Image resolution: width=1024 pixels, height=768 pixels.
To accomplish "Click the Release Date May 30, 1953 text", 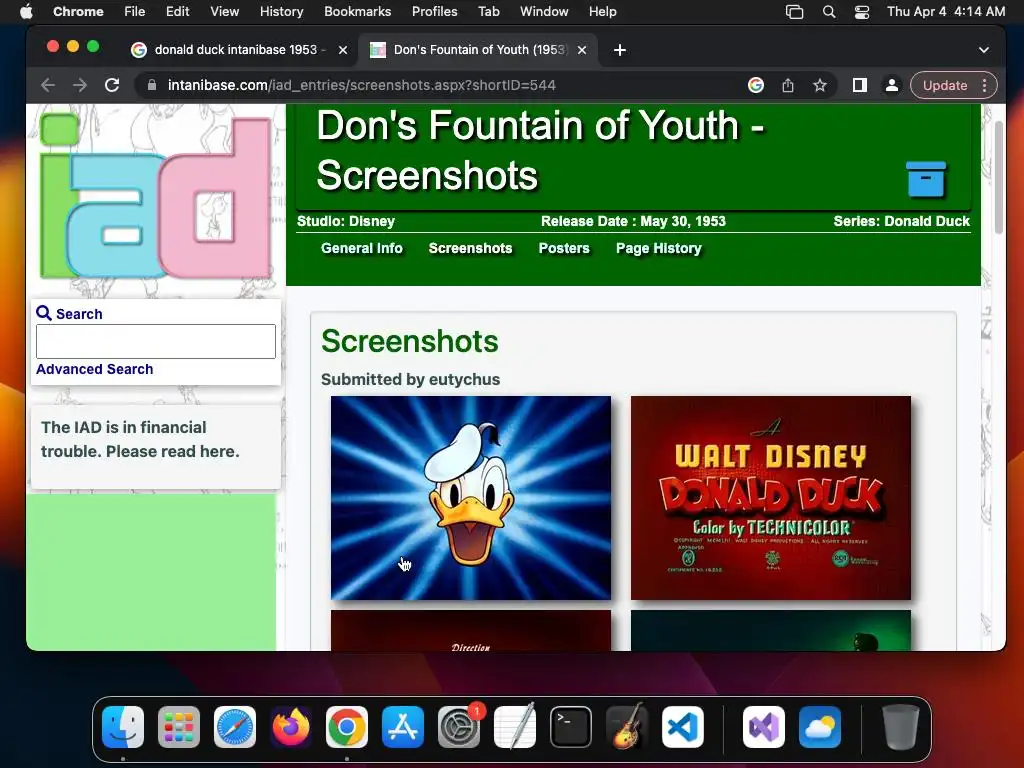I will pyautogui.click(x=633, y=221).
